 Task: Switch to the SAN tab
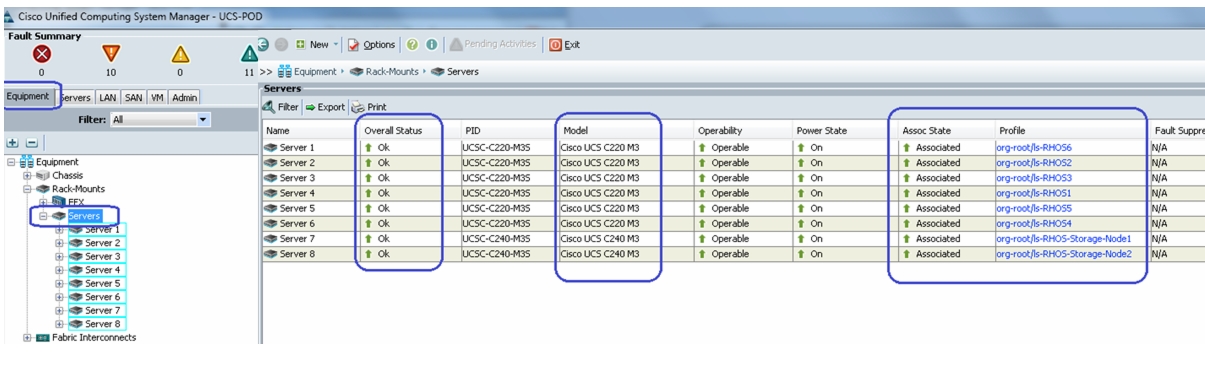click(x=134, y=97)
